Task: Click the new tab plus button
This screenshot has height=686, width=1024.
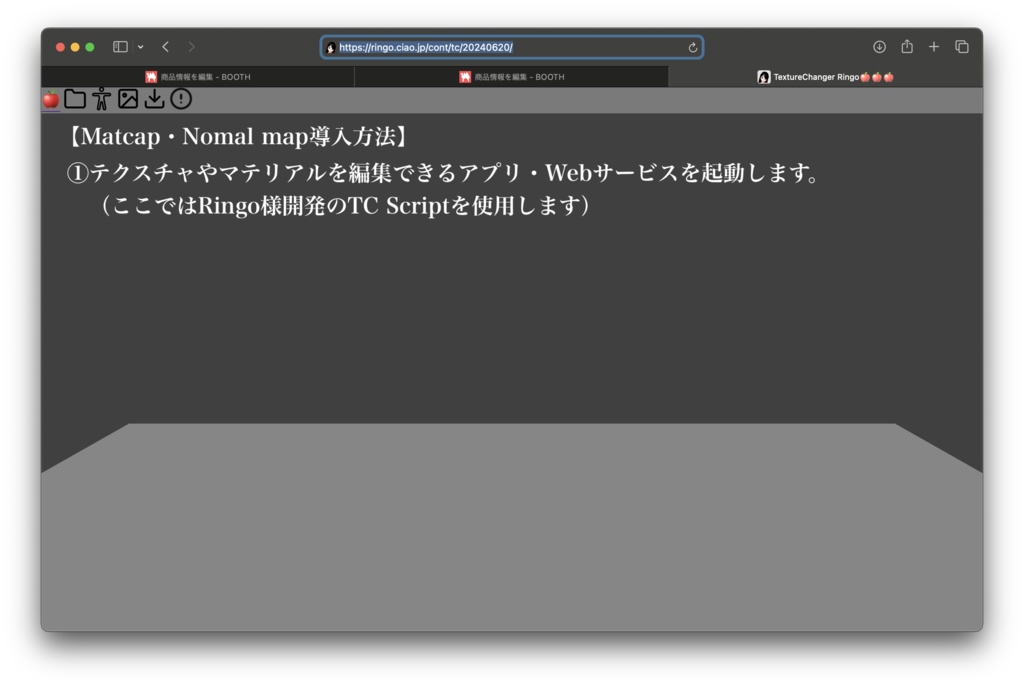Action: pyautogui.click(x=934, y=46)
